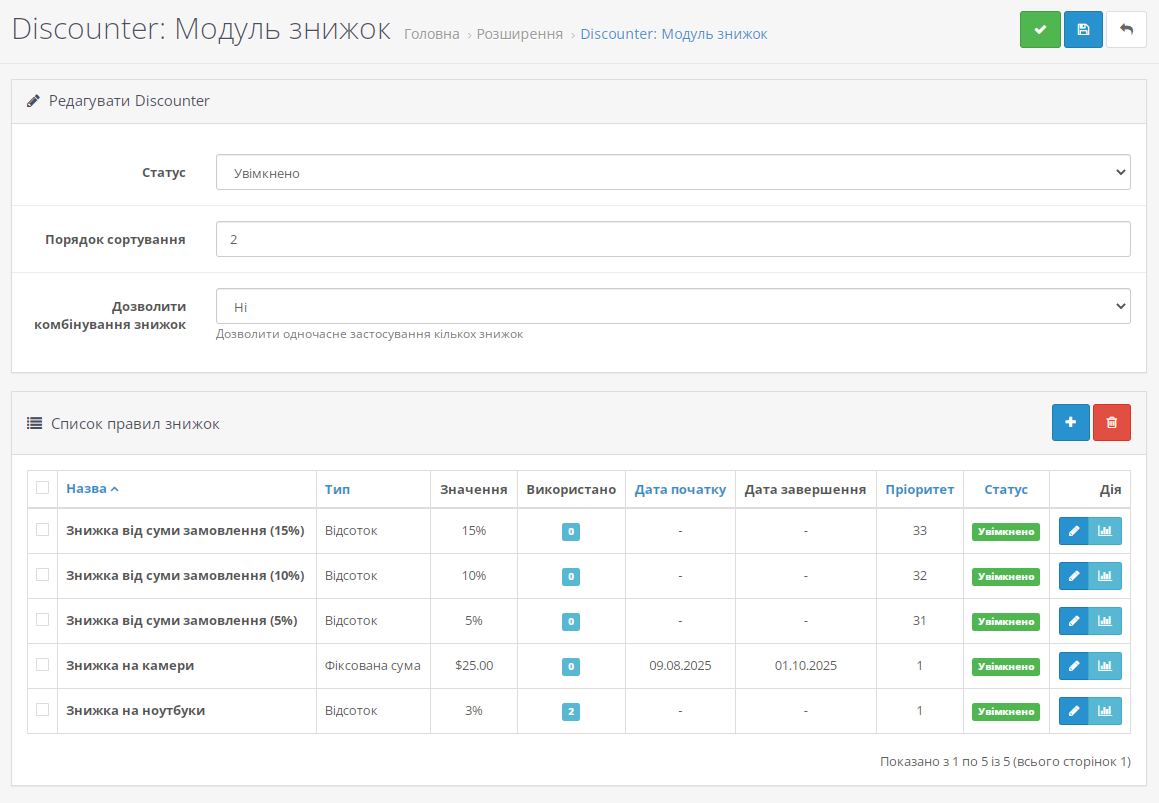Show statistics for the 5% discount rule
Viewport: 1159px width, 803px height.
click(x=1105, y=621)
